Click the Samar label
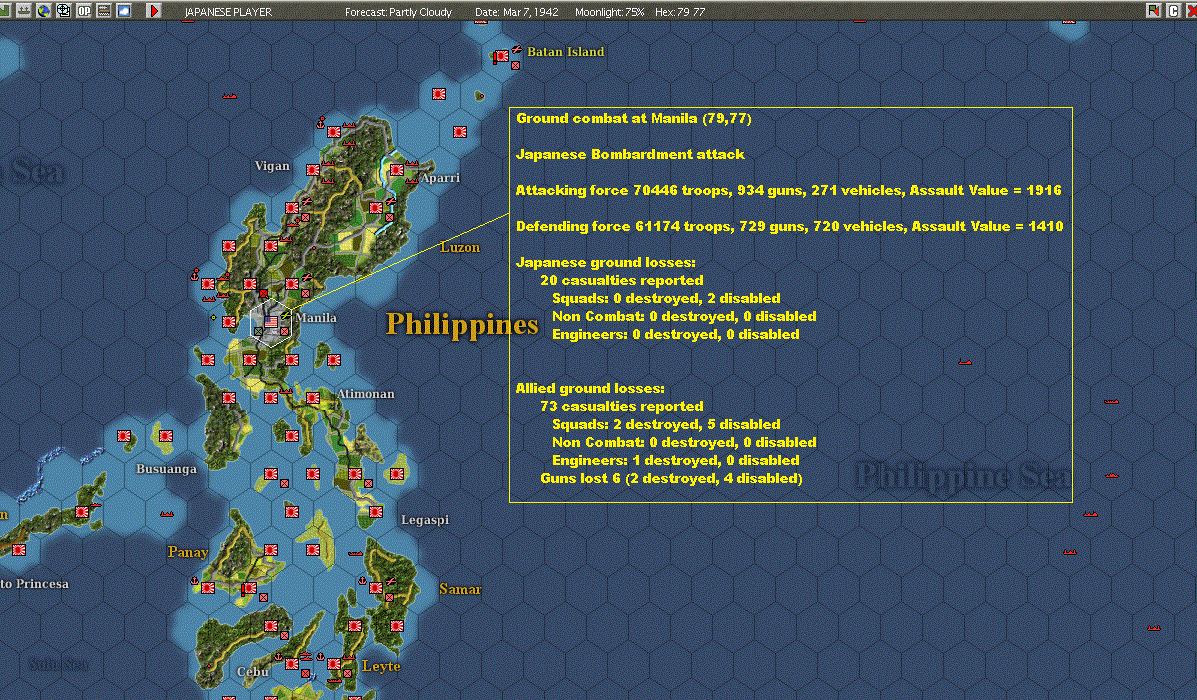1197x700 pixels. pos(460,589)
